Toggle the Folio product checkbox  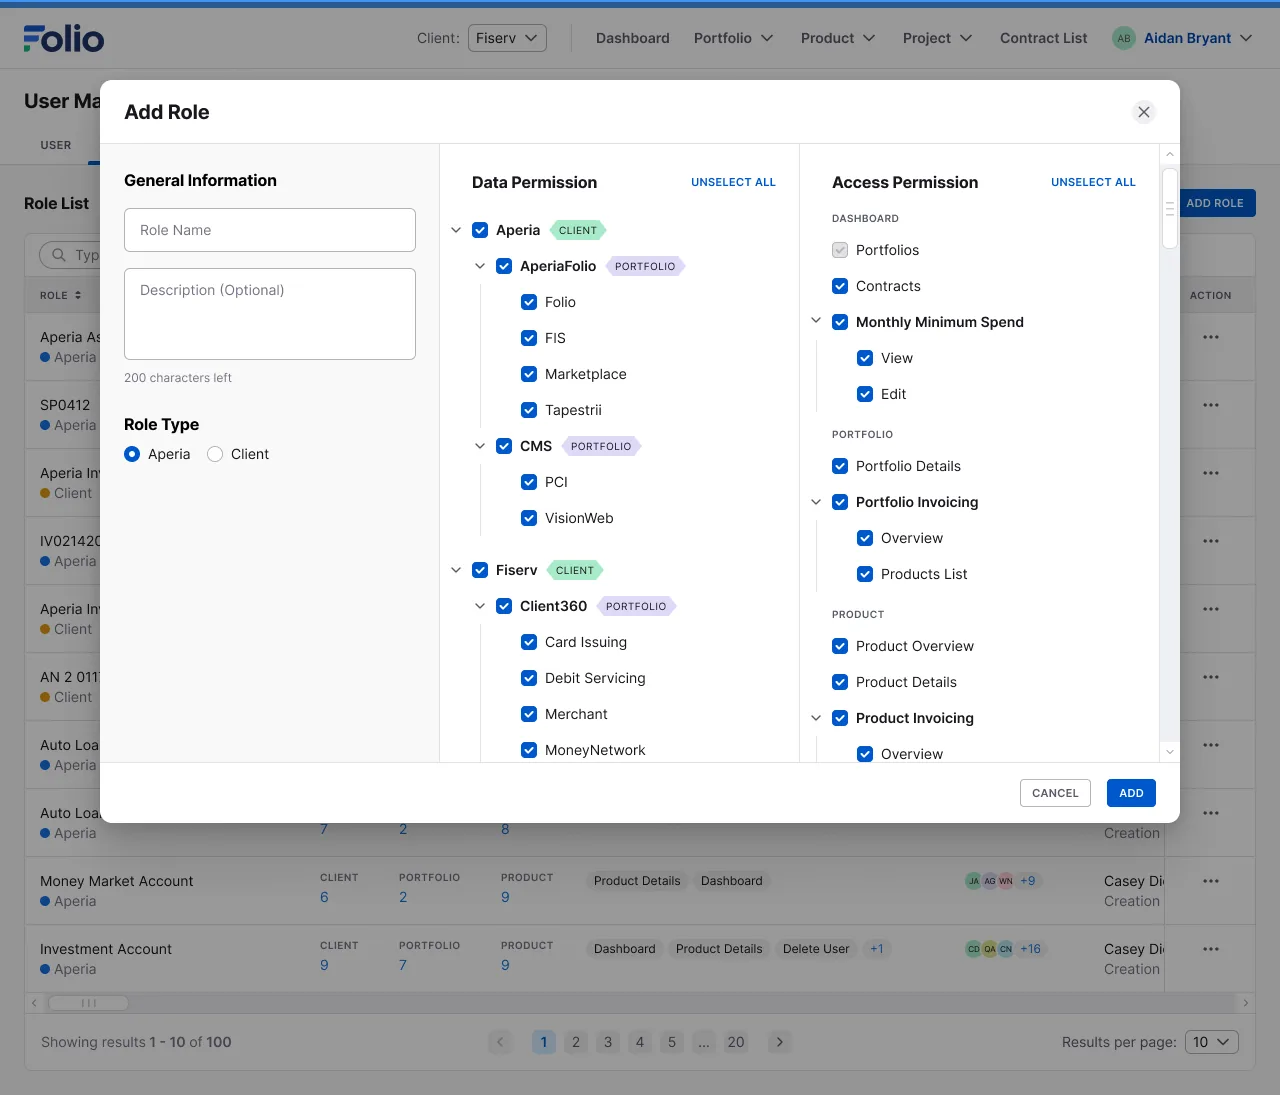[529, 302]
